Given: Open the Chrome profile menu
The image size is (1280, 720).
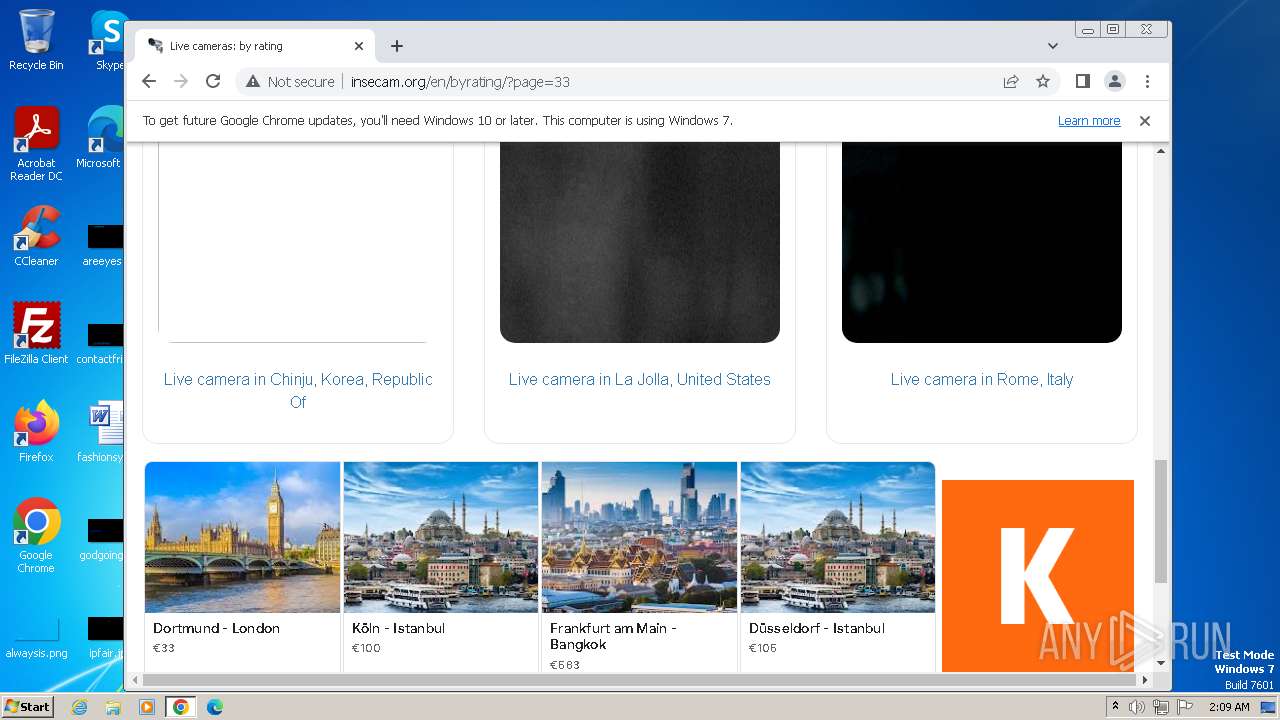Looking at the screenshot, I should pyautogui.click(x=1114, y=81).
